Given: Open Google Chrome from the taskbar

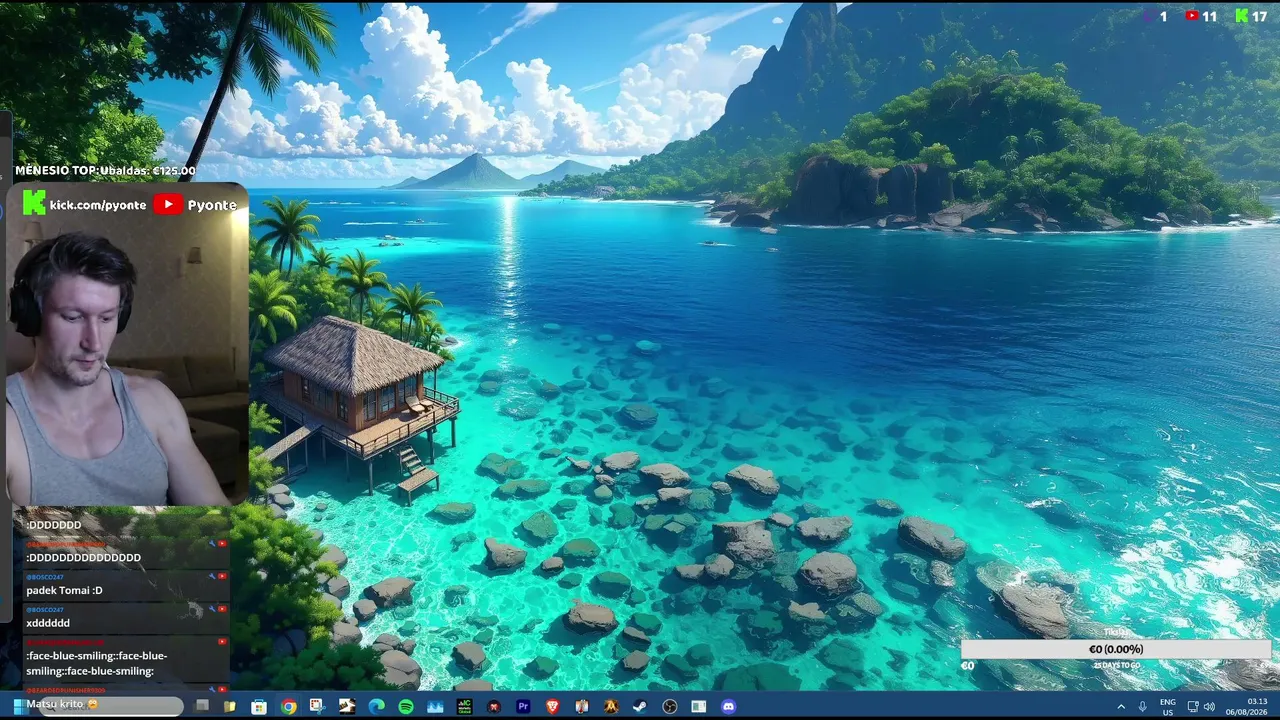Looking at the screenshot, I should 289,706.
